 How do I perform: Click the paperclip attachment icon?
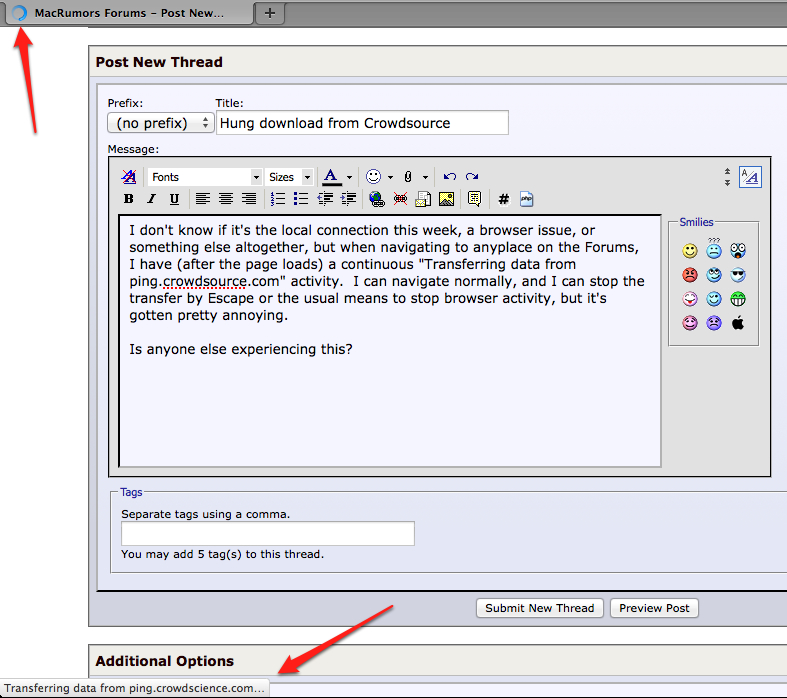(408, 177)
